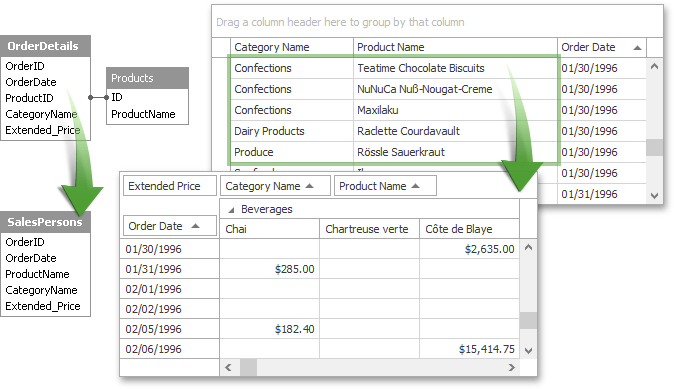Click scroll down arrow of the grid

point(654,196)
